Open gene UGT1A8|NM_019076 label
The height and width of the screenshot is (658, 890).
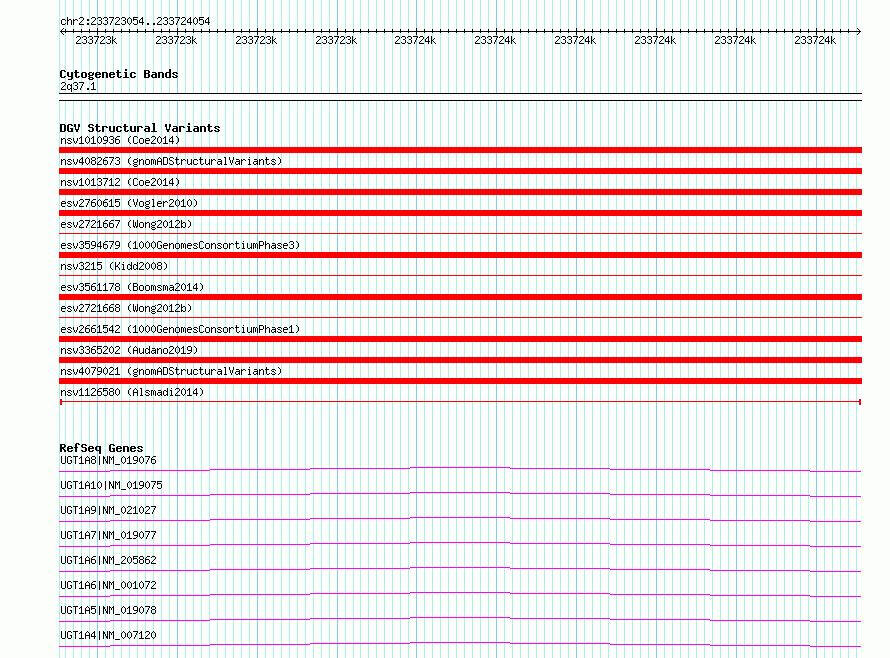[108, 460]
